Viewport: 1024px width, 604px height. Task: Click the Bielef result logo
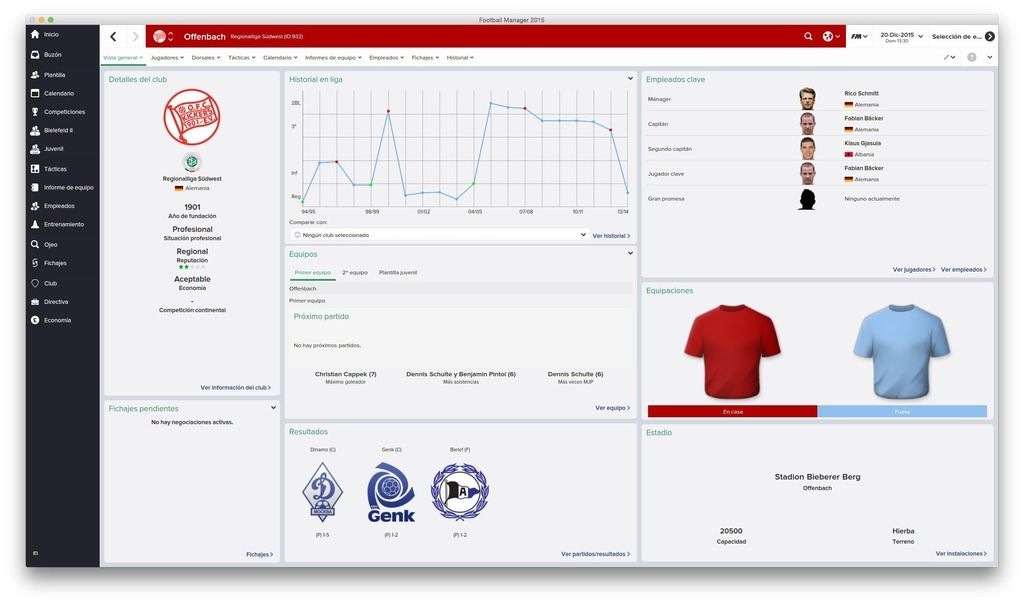[x=460, y=492]
